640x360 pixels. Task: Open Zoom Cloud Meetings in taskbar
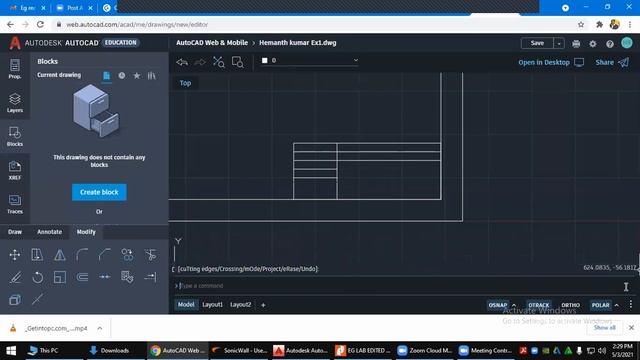coord(425,351)
